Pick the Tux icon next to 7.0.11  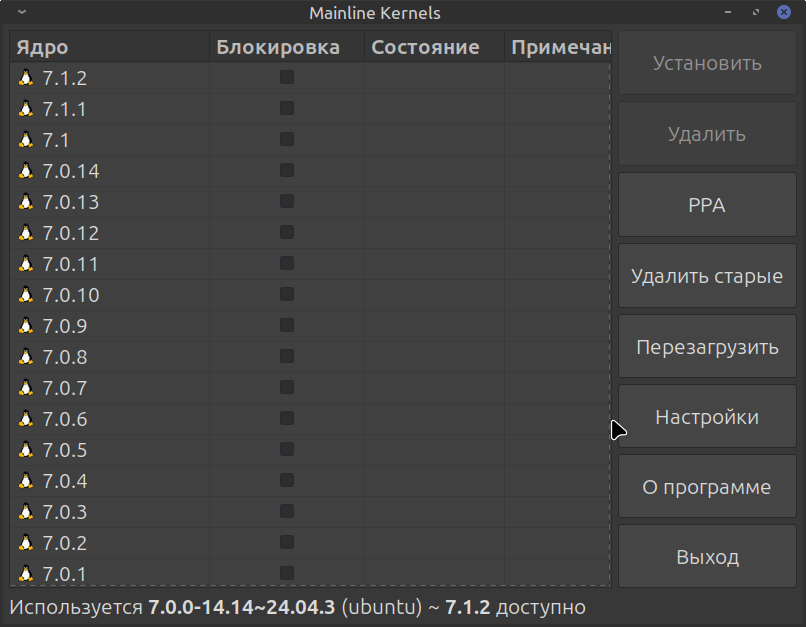[x=26, y=264]
